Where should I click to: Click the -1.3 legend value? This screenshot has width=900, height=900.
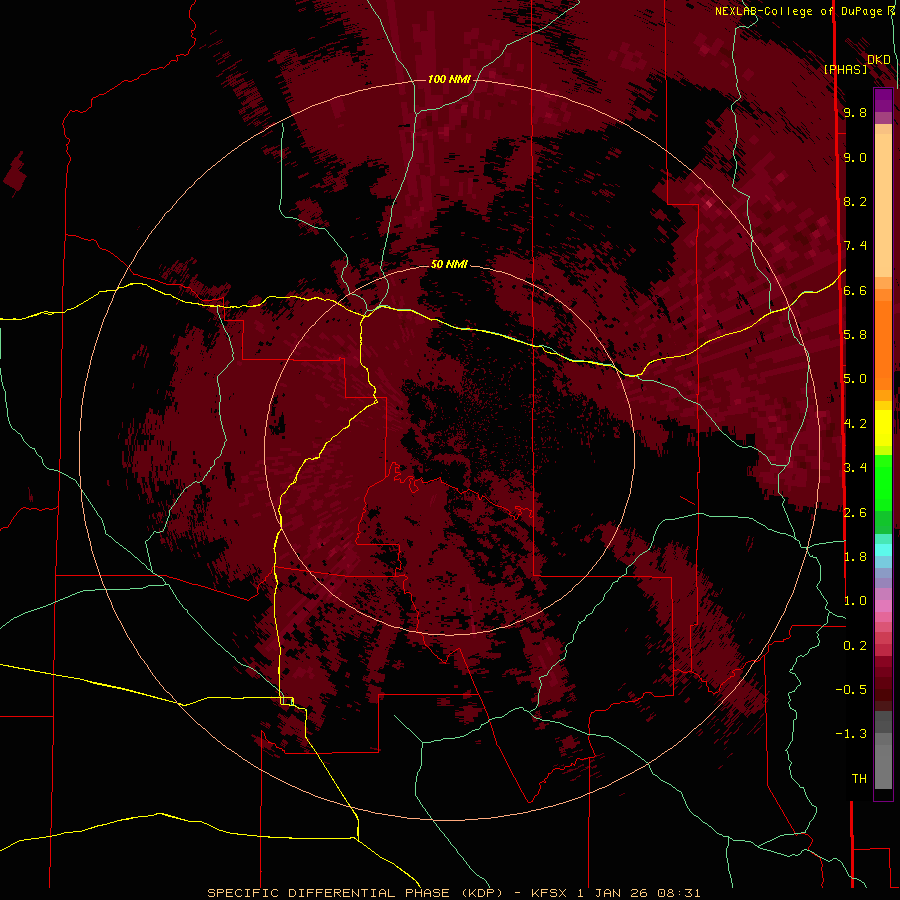pyautogui.click(x=851, y=734)
